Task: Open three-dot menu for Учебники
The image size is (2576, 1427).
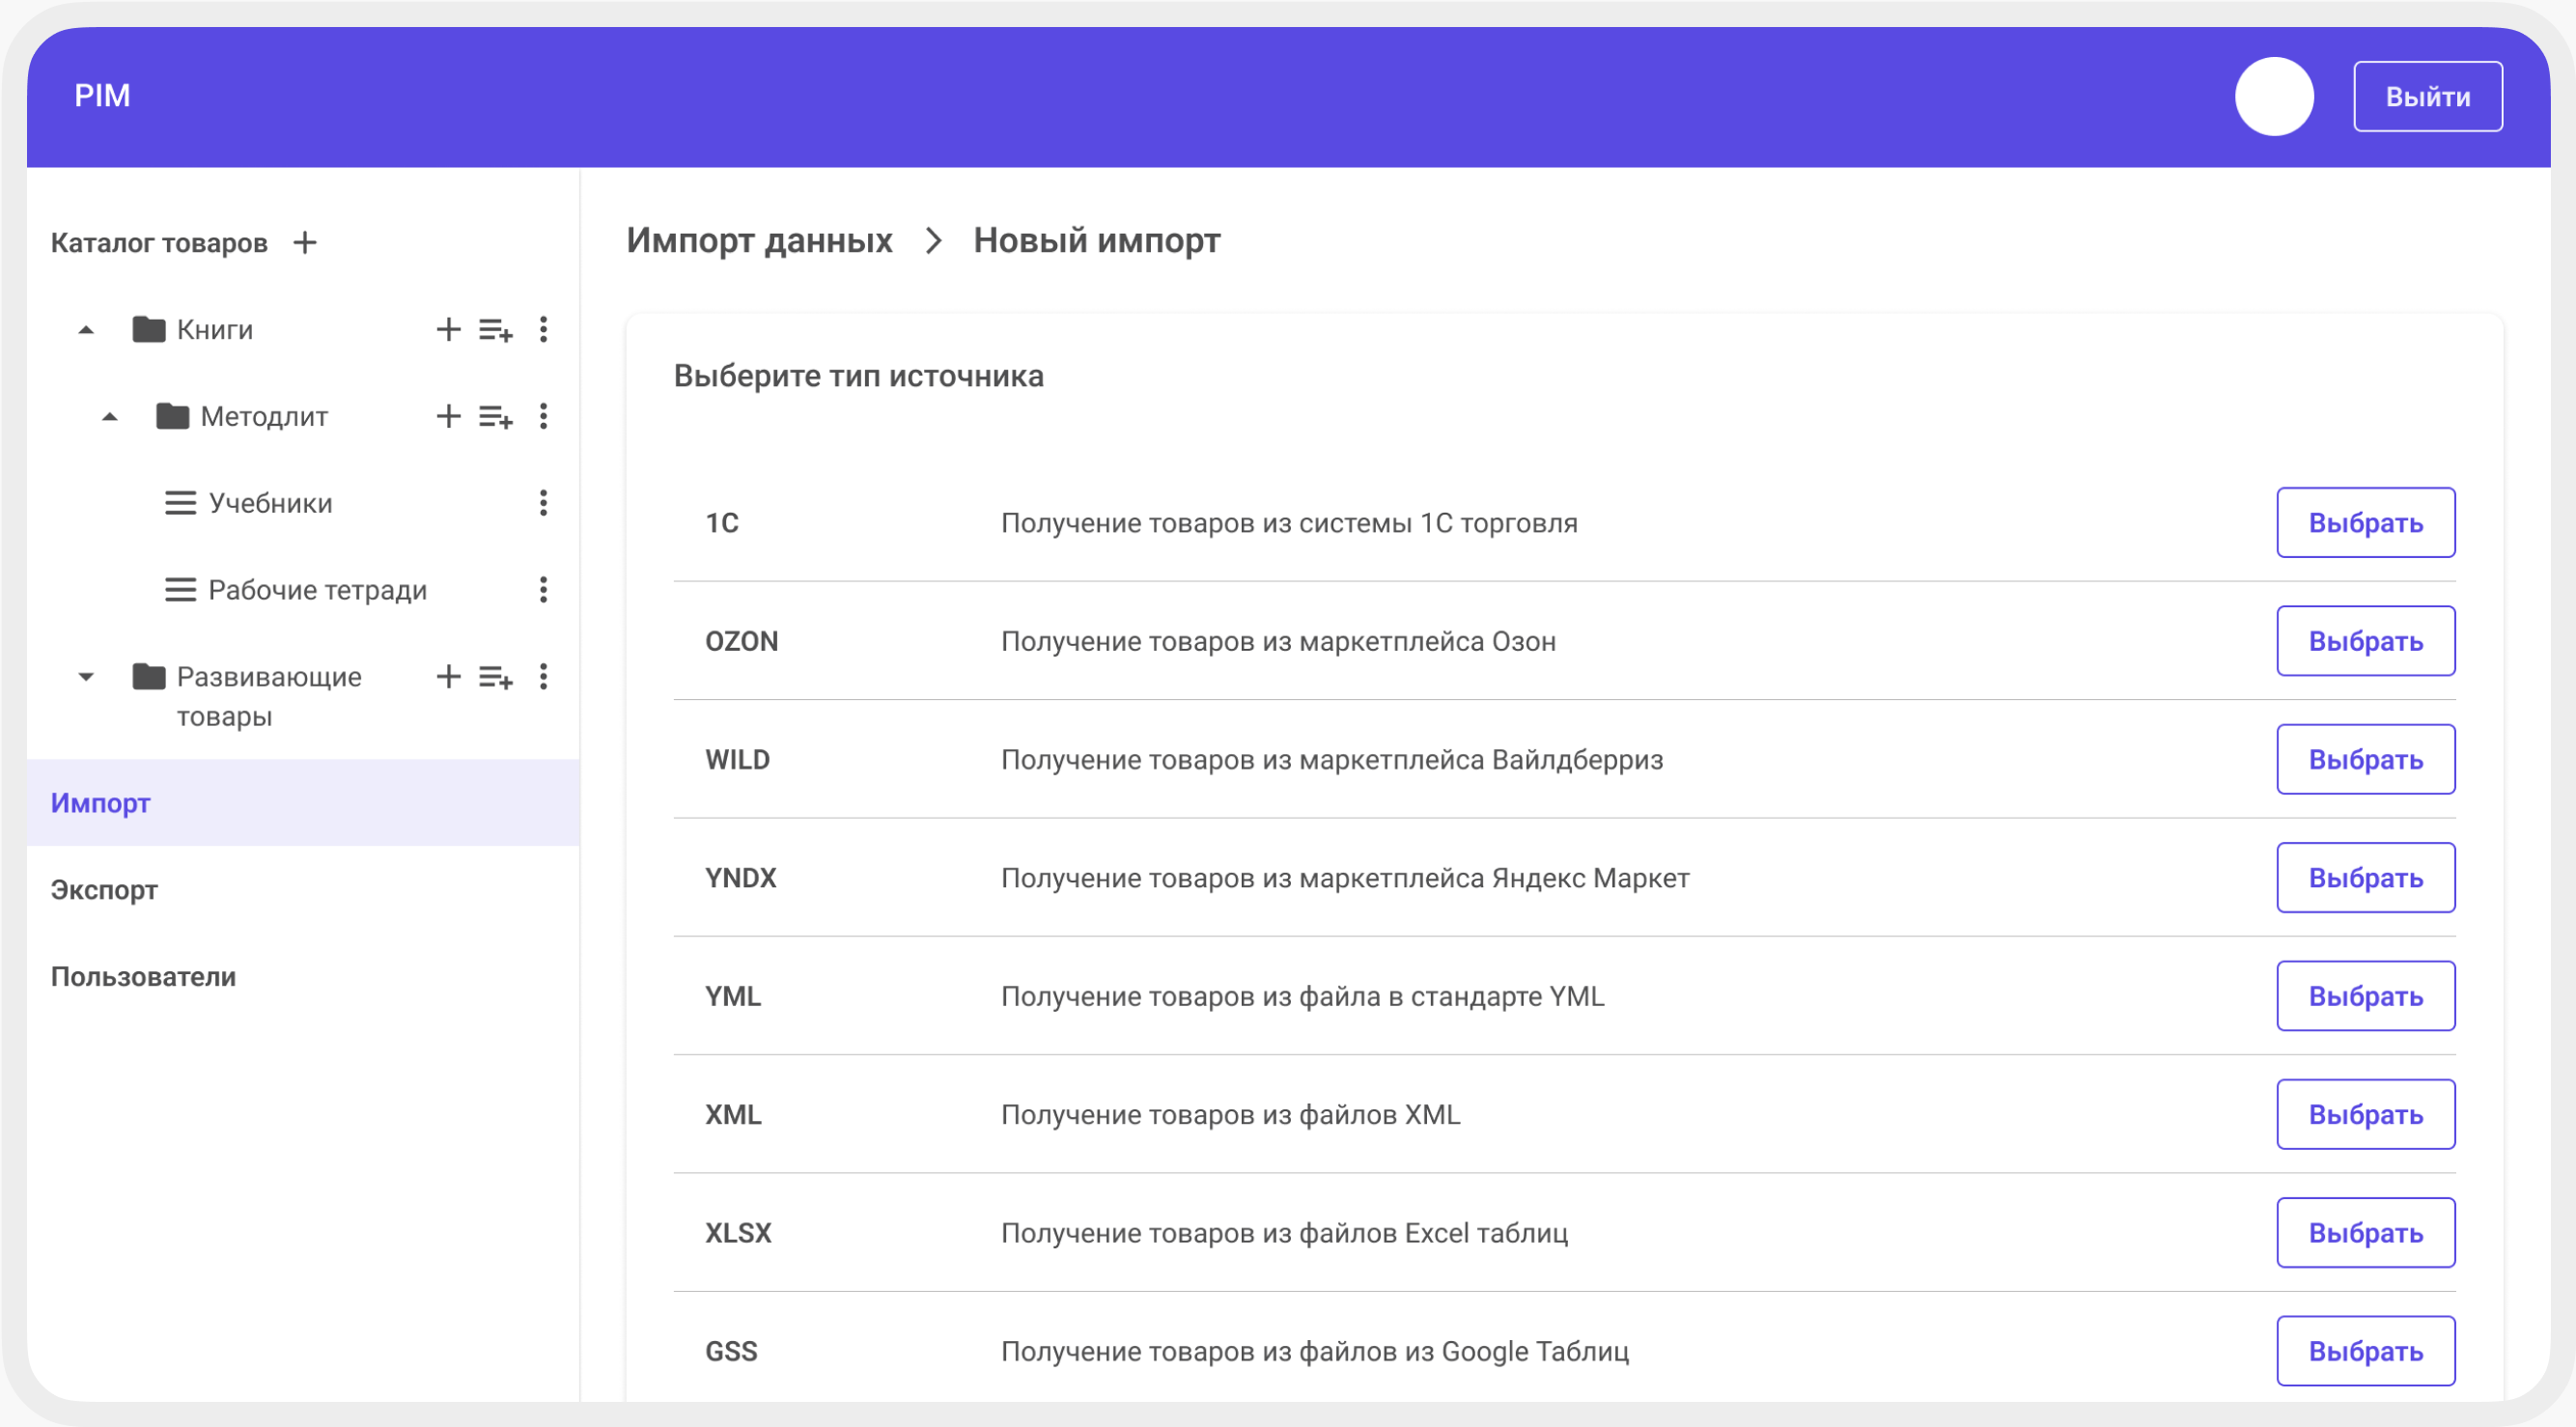Action: point(543,503)
